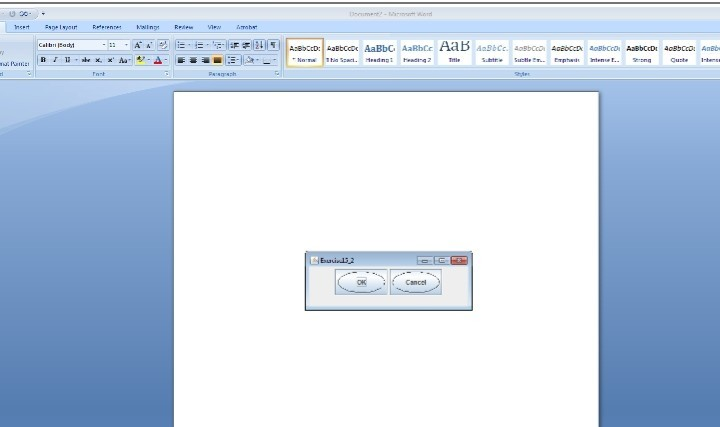Open the Paragraph dialog launcher
Screen dimensions: 720x427
[x=277, y=73]
